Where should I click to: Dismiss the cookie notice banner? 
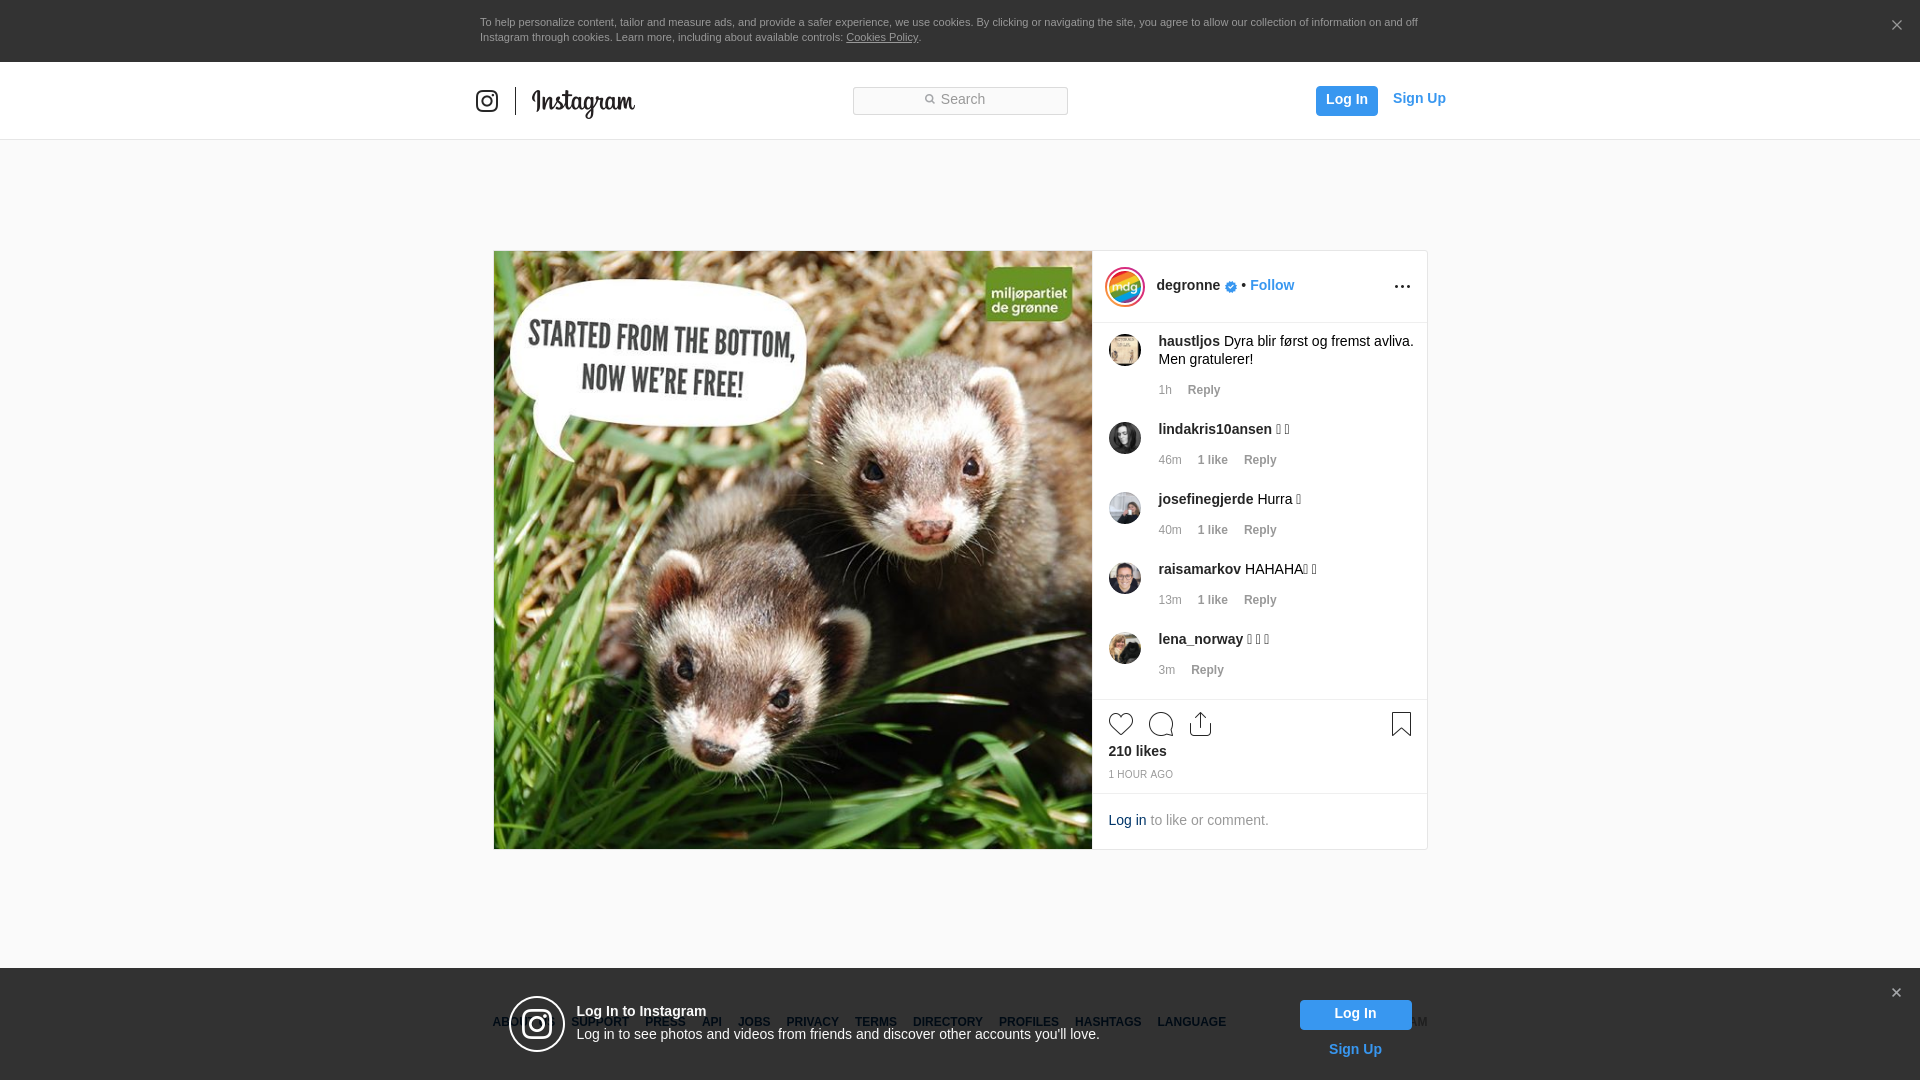(x=1896, y=26)
